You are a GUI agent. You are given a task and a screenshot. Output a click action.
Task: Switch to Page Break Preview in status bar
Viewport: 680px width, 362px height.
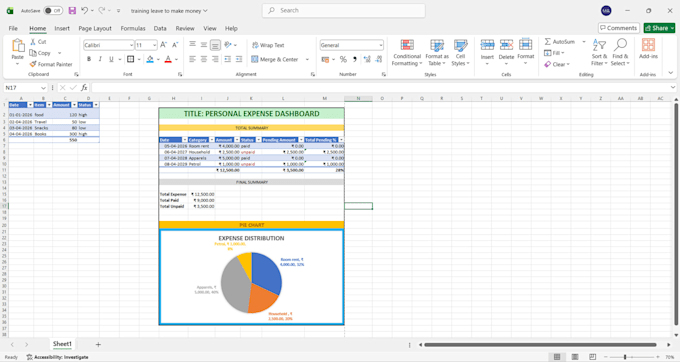[x=592, y=357]
